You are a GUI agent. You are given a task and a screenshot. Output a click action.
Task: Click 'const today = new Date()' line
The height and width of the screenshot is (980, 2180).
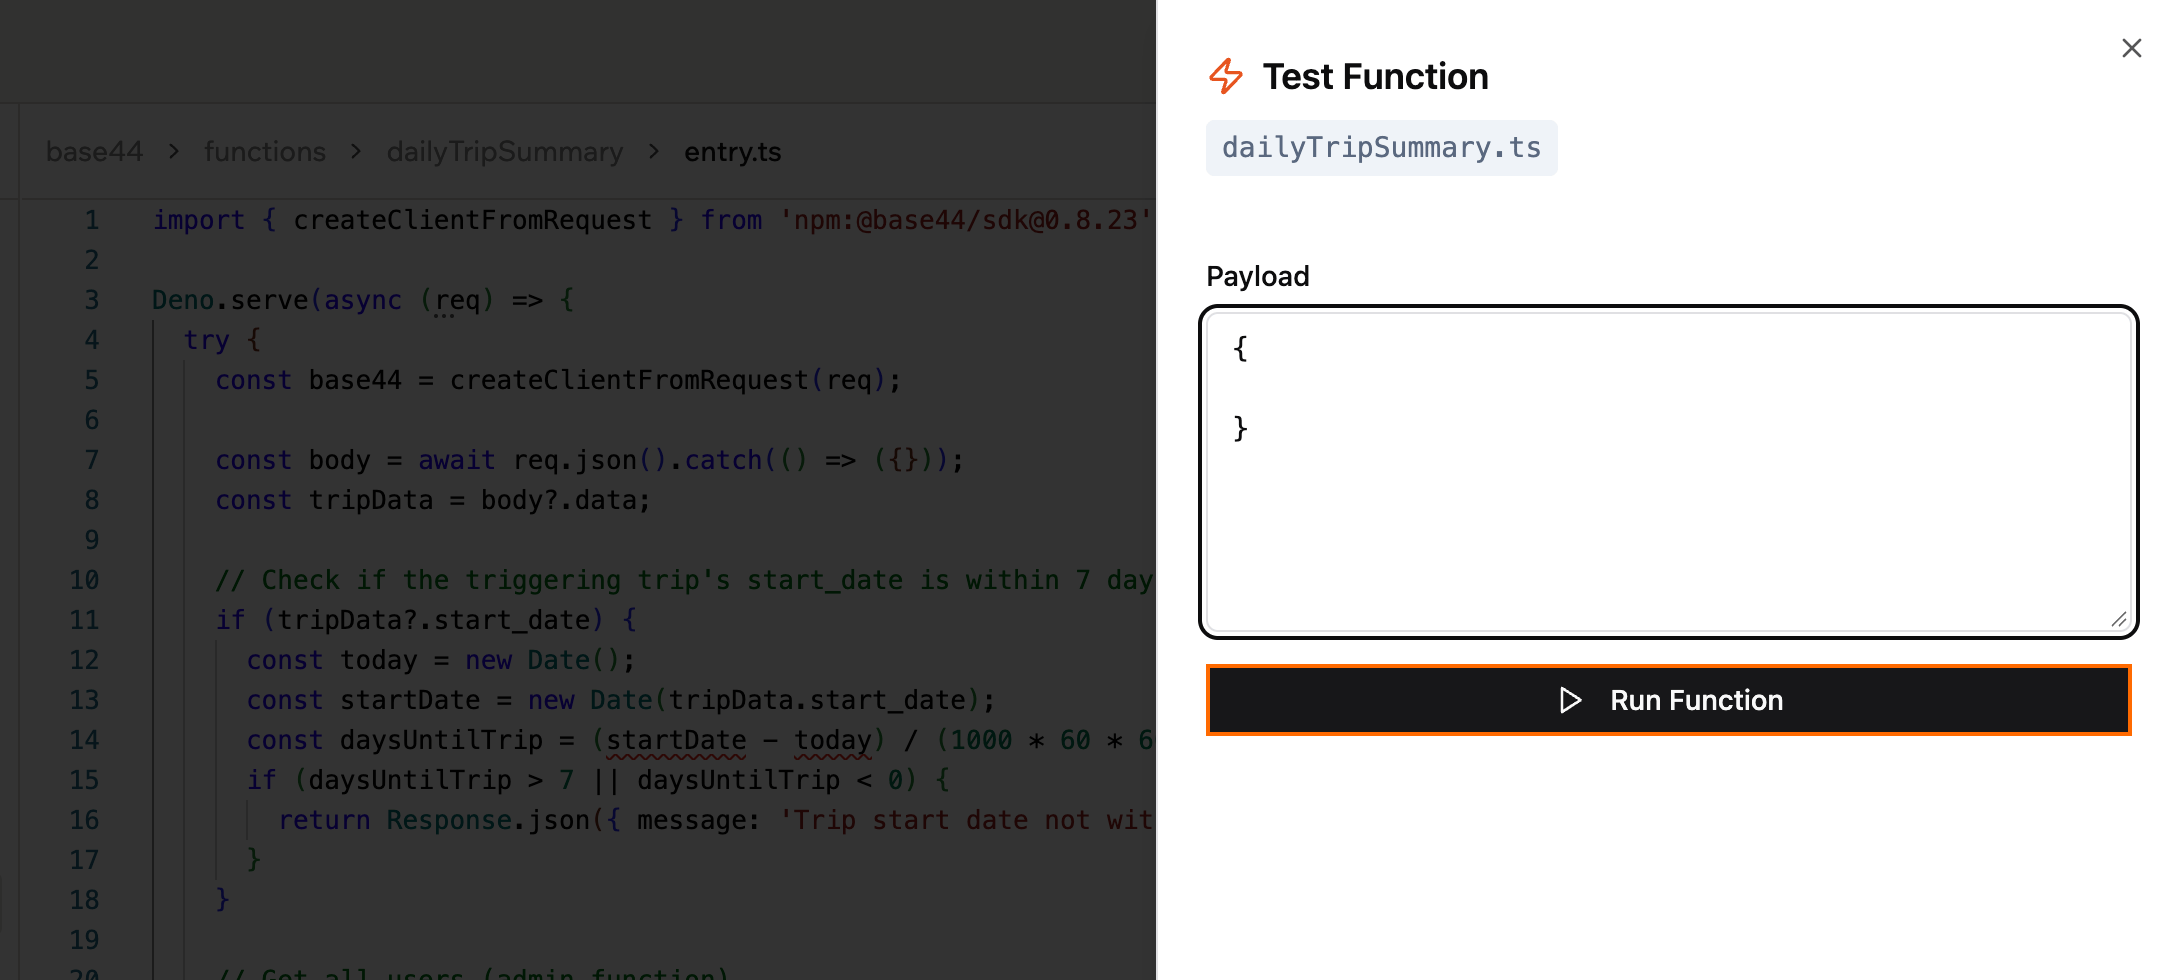(x=441, y=660)
